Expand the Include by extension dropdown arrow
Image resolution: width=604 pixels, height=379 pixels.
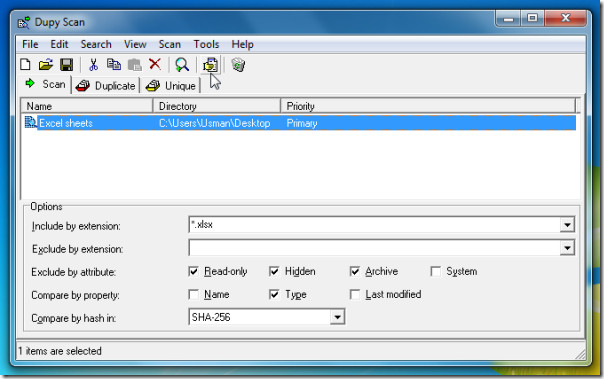pos(567,225)
